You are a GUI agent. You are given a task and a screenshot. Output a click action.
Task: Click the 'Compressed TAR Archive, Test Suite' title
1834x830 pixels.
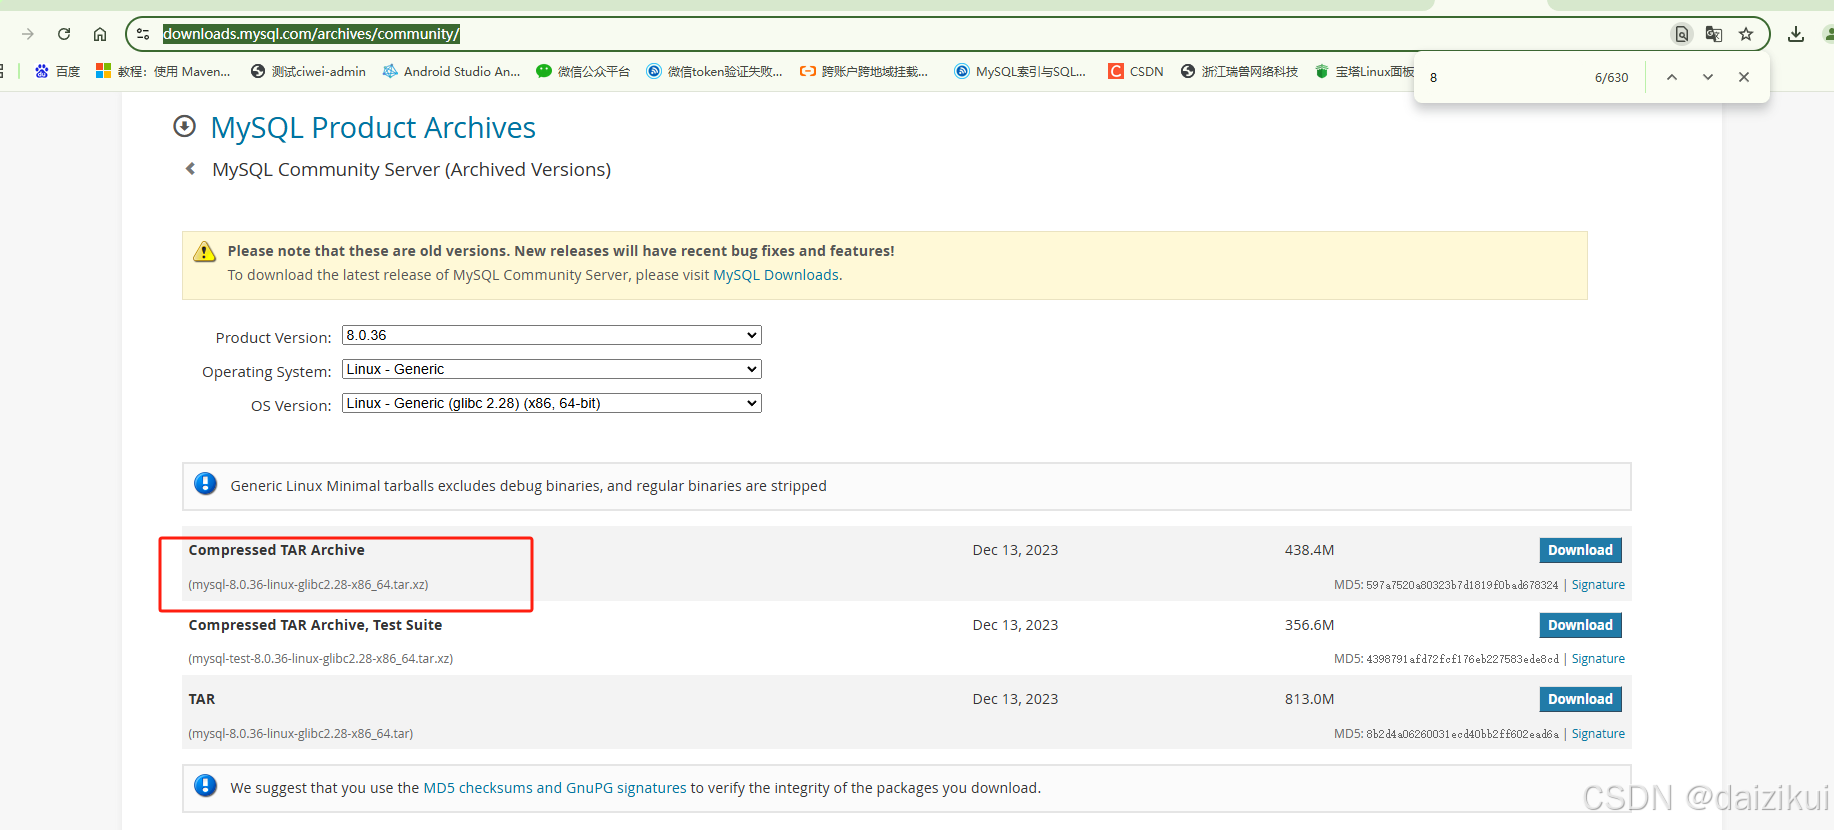pyautogui.click(x=315, y=625)
